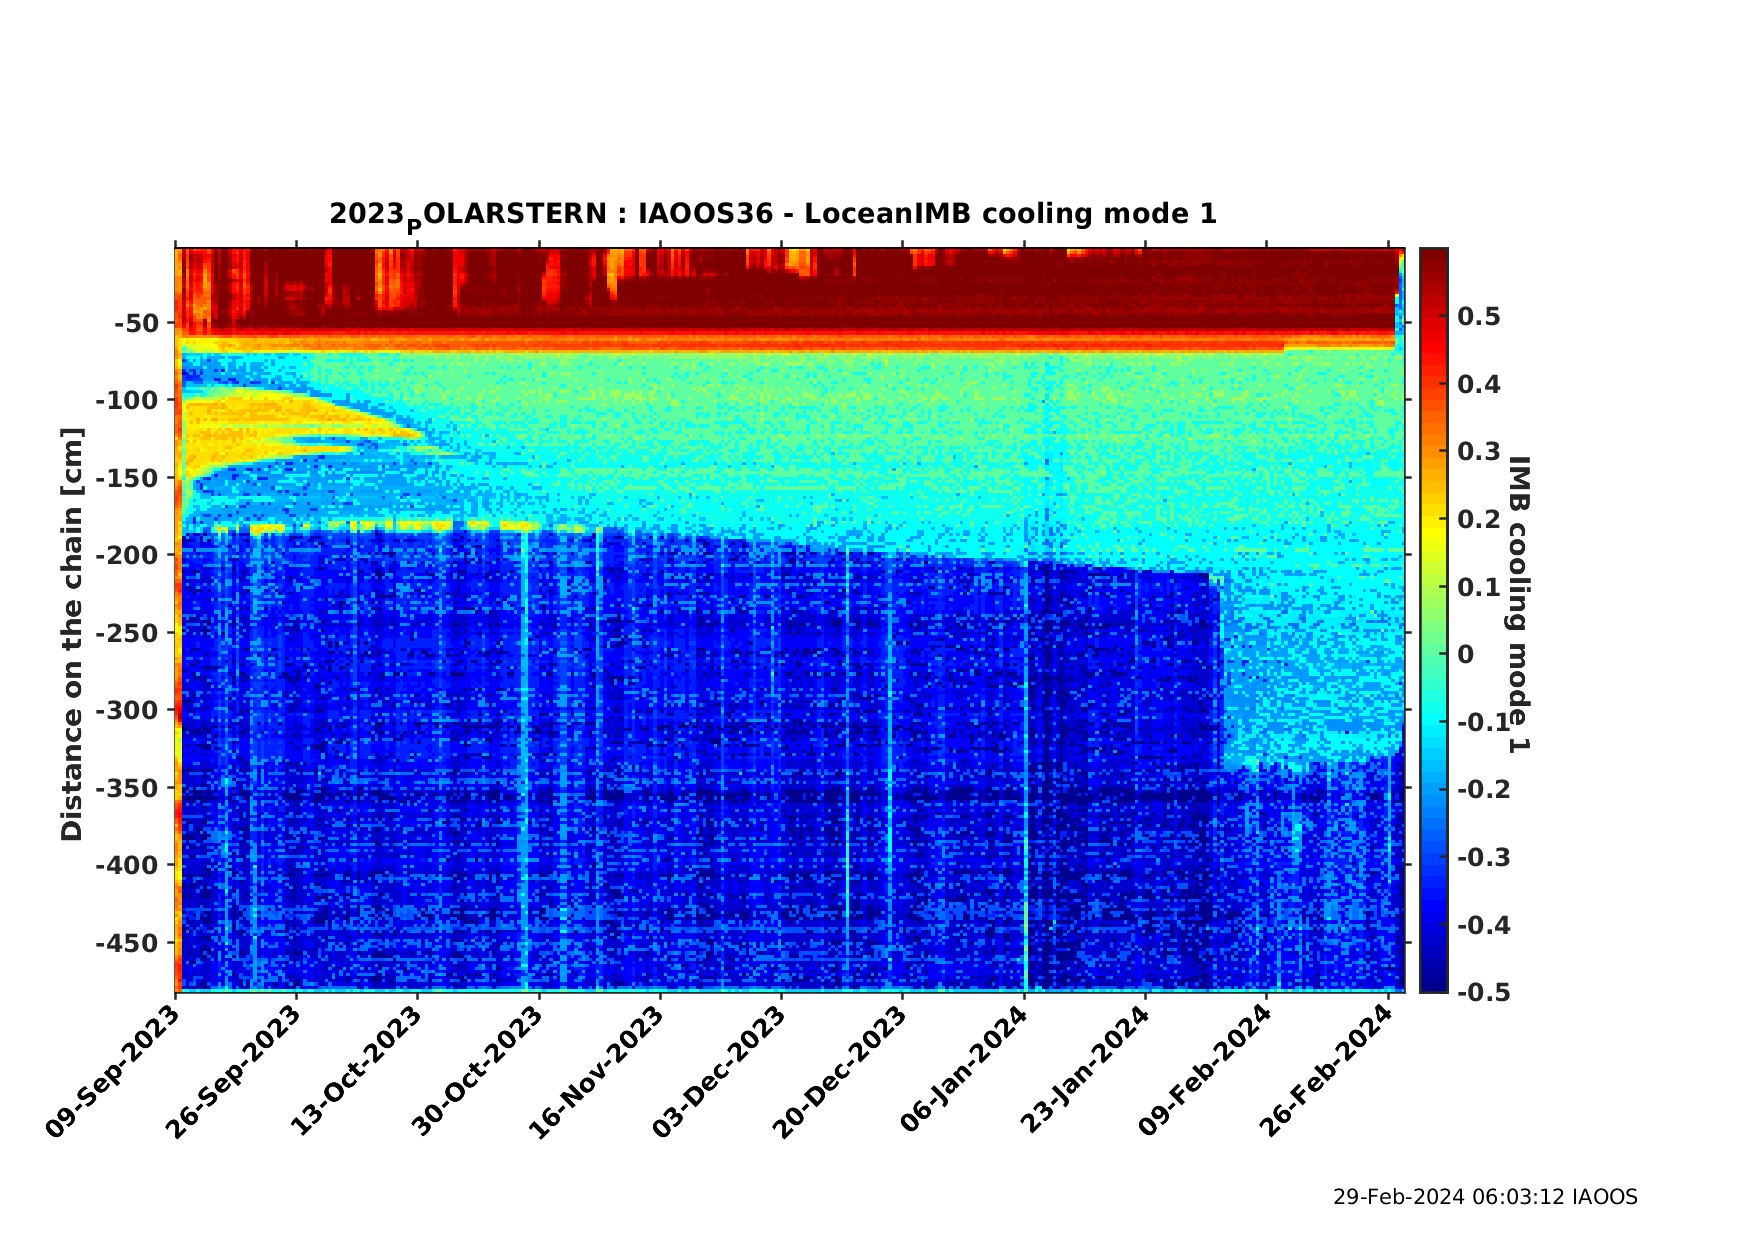The width and height of the screenshot is (1754, 1240).
Task: Click the 29-Feb-2024 IAOOS timestamp text
Action: pos(1484,1197)
